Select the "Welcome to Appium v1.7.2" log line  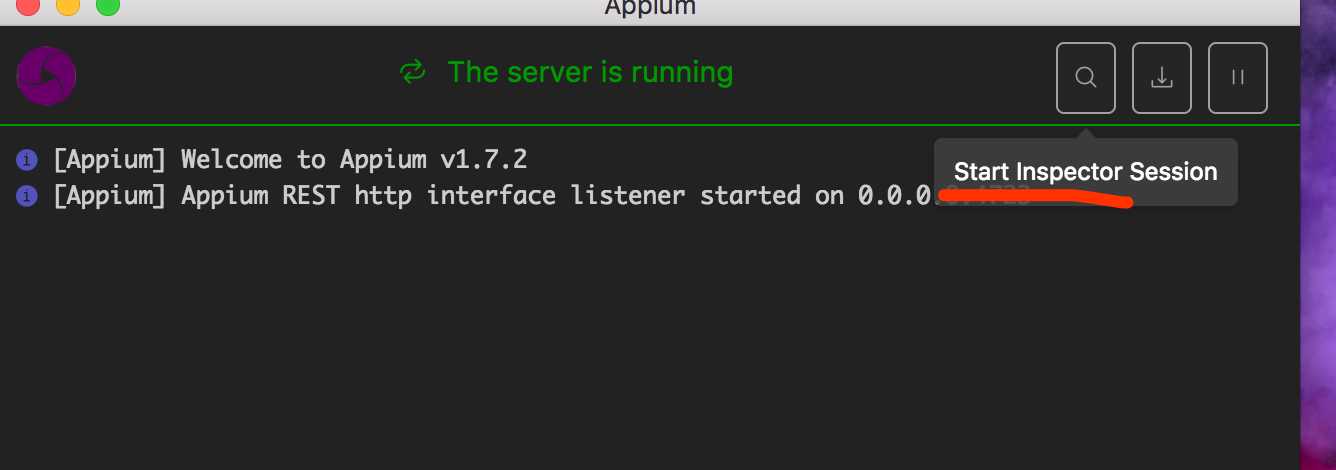(x=290, y=160)
